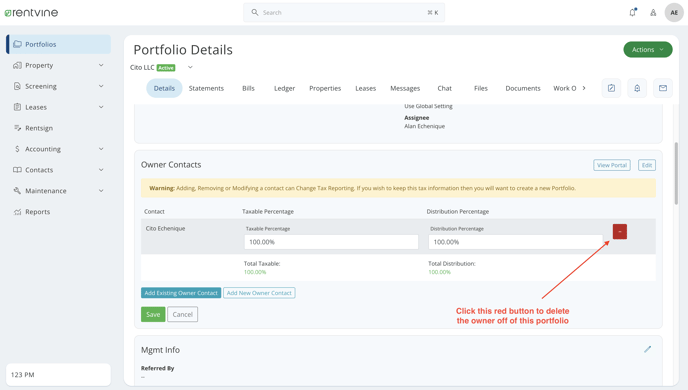
Task: Switch to the Statements tab
Action: [206, 88]
